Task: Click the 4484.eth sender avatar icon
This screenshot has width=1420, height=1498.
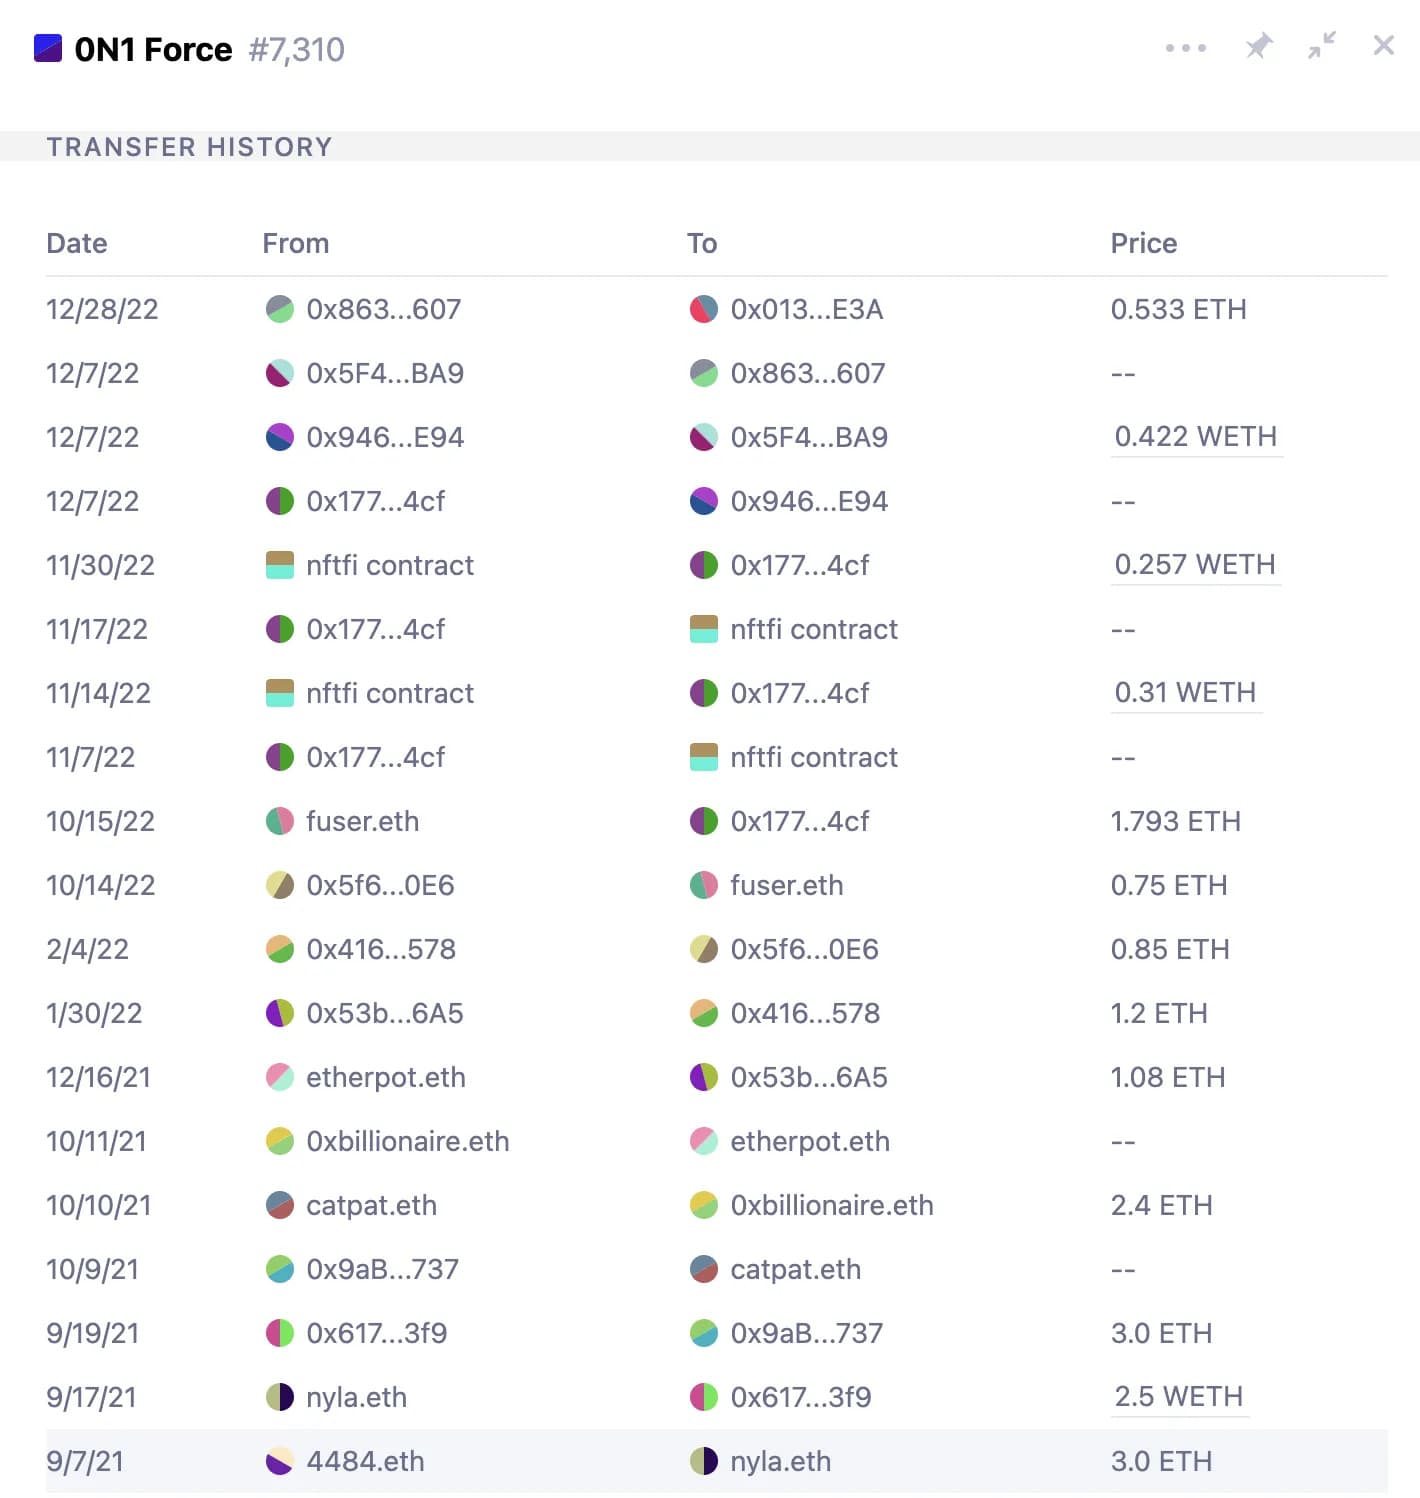Action: [x=280, y=1461]
